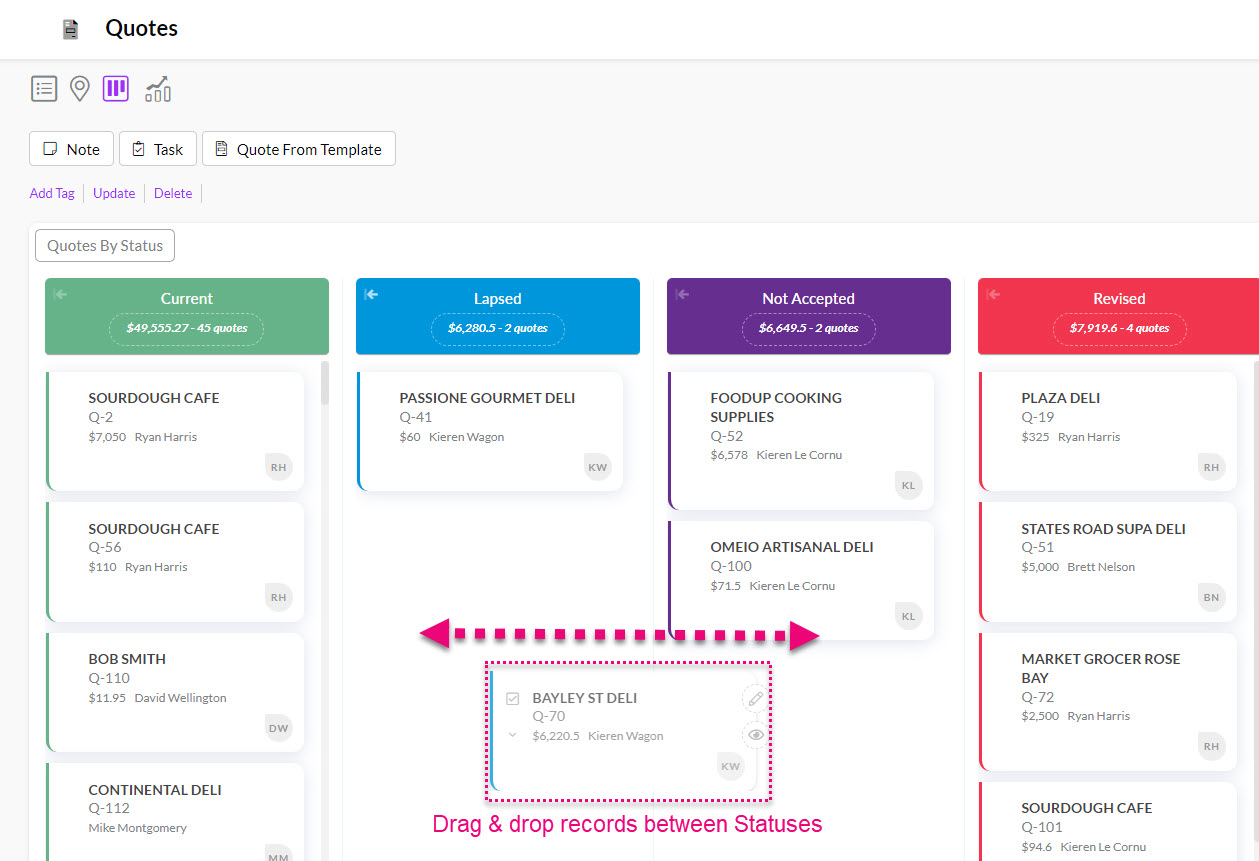Viewport: 1259px width, 861px height.
Task: Expand chevron on Bayley St Deli card
Action: click(512, 735)
